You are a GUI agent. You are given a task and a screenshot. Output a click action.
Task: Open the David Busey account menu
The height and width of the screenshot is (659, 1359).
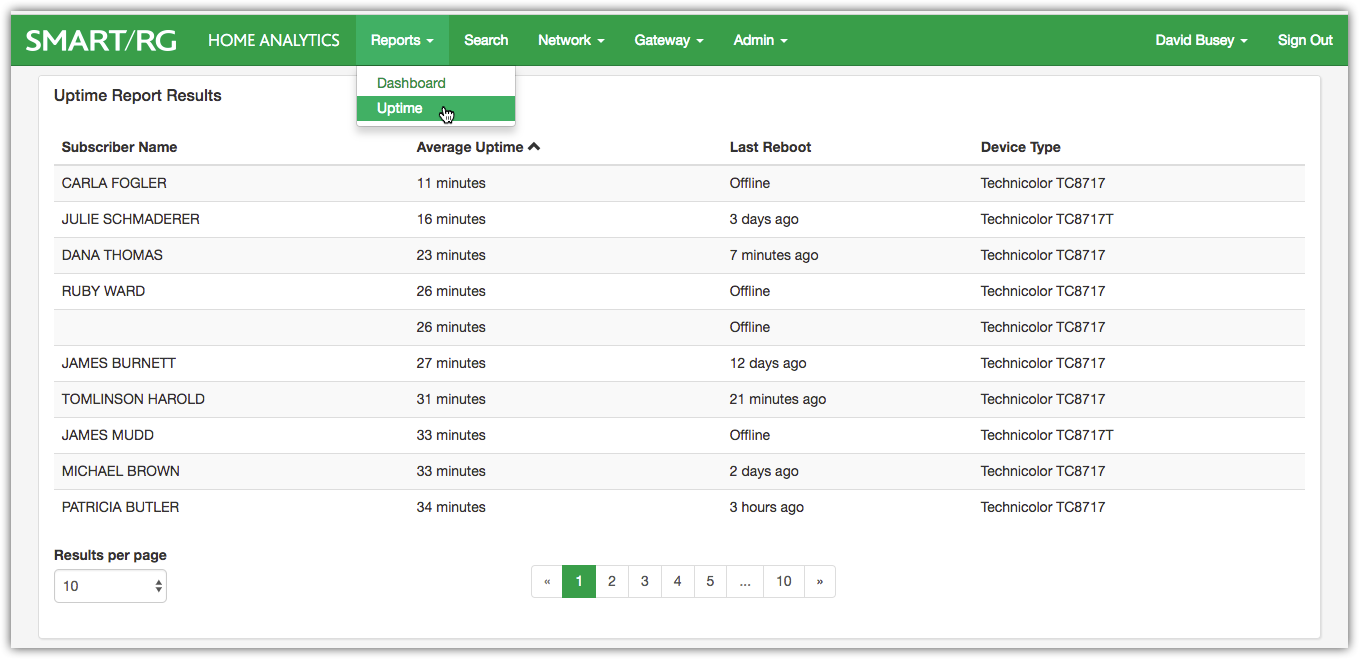1200,40
